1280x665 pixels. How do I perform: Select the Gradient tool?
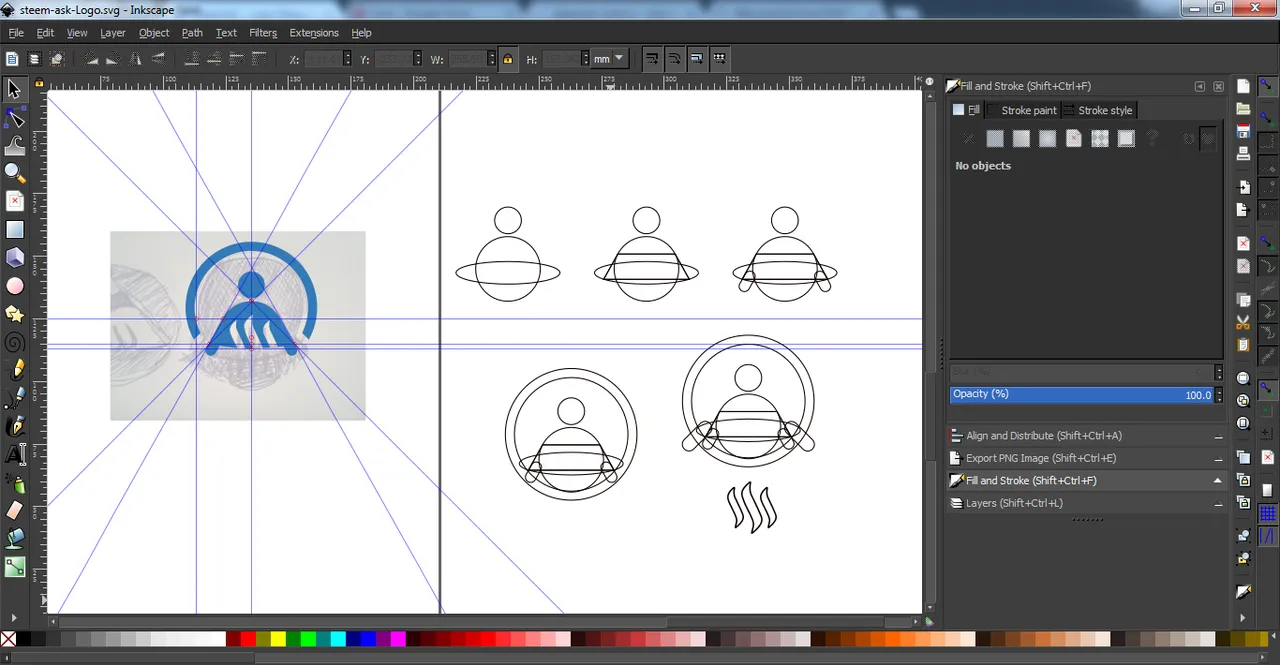tap(14, 567)
